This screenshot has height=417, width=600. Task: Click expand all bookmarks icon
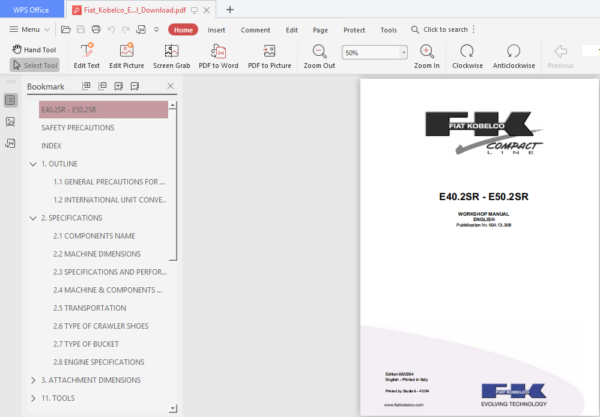click(86, 86)
